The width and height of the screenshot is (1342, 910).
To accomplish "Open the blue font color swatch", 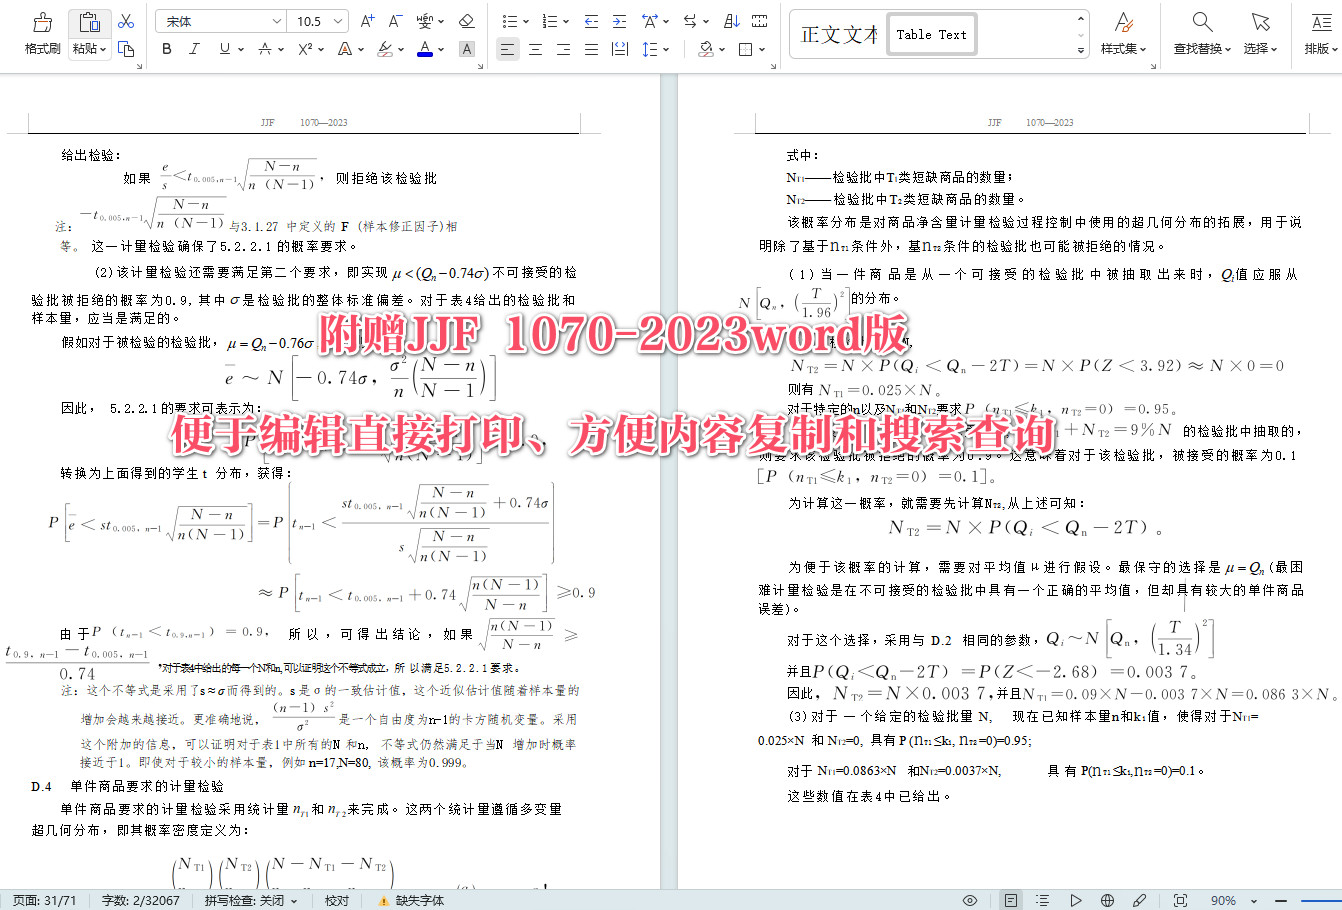I will [x=424, y=47].
